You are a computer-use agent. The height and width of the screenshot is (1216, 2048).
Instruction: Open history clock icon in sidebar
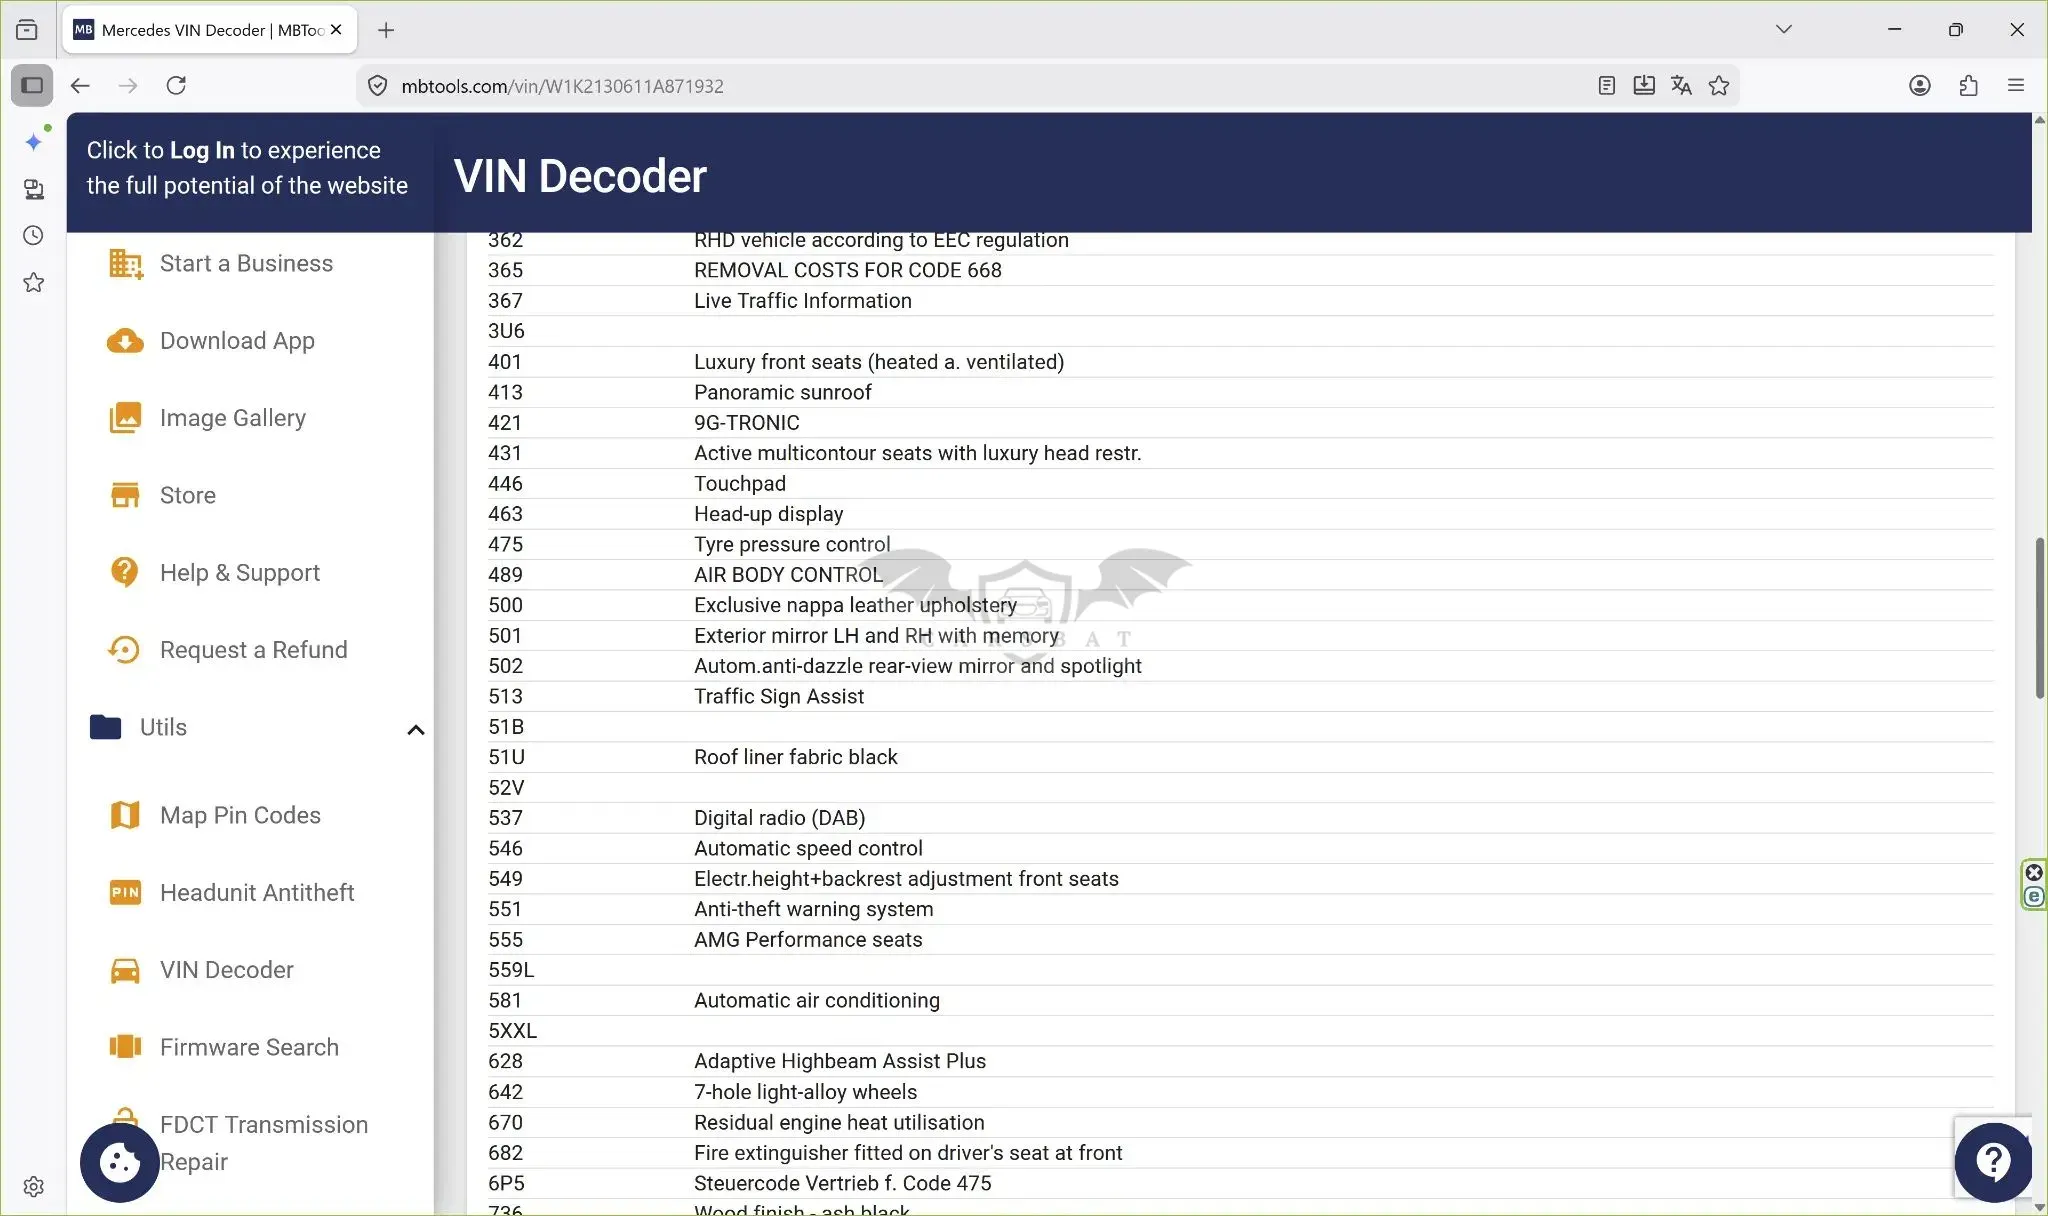(34, 236)
